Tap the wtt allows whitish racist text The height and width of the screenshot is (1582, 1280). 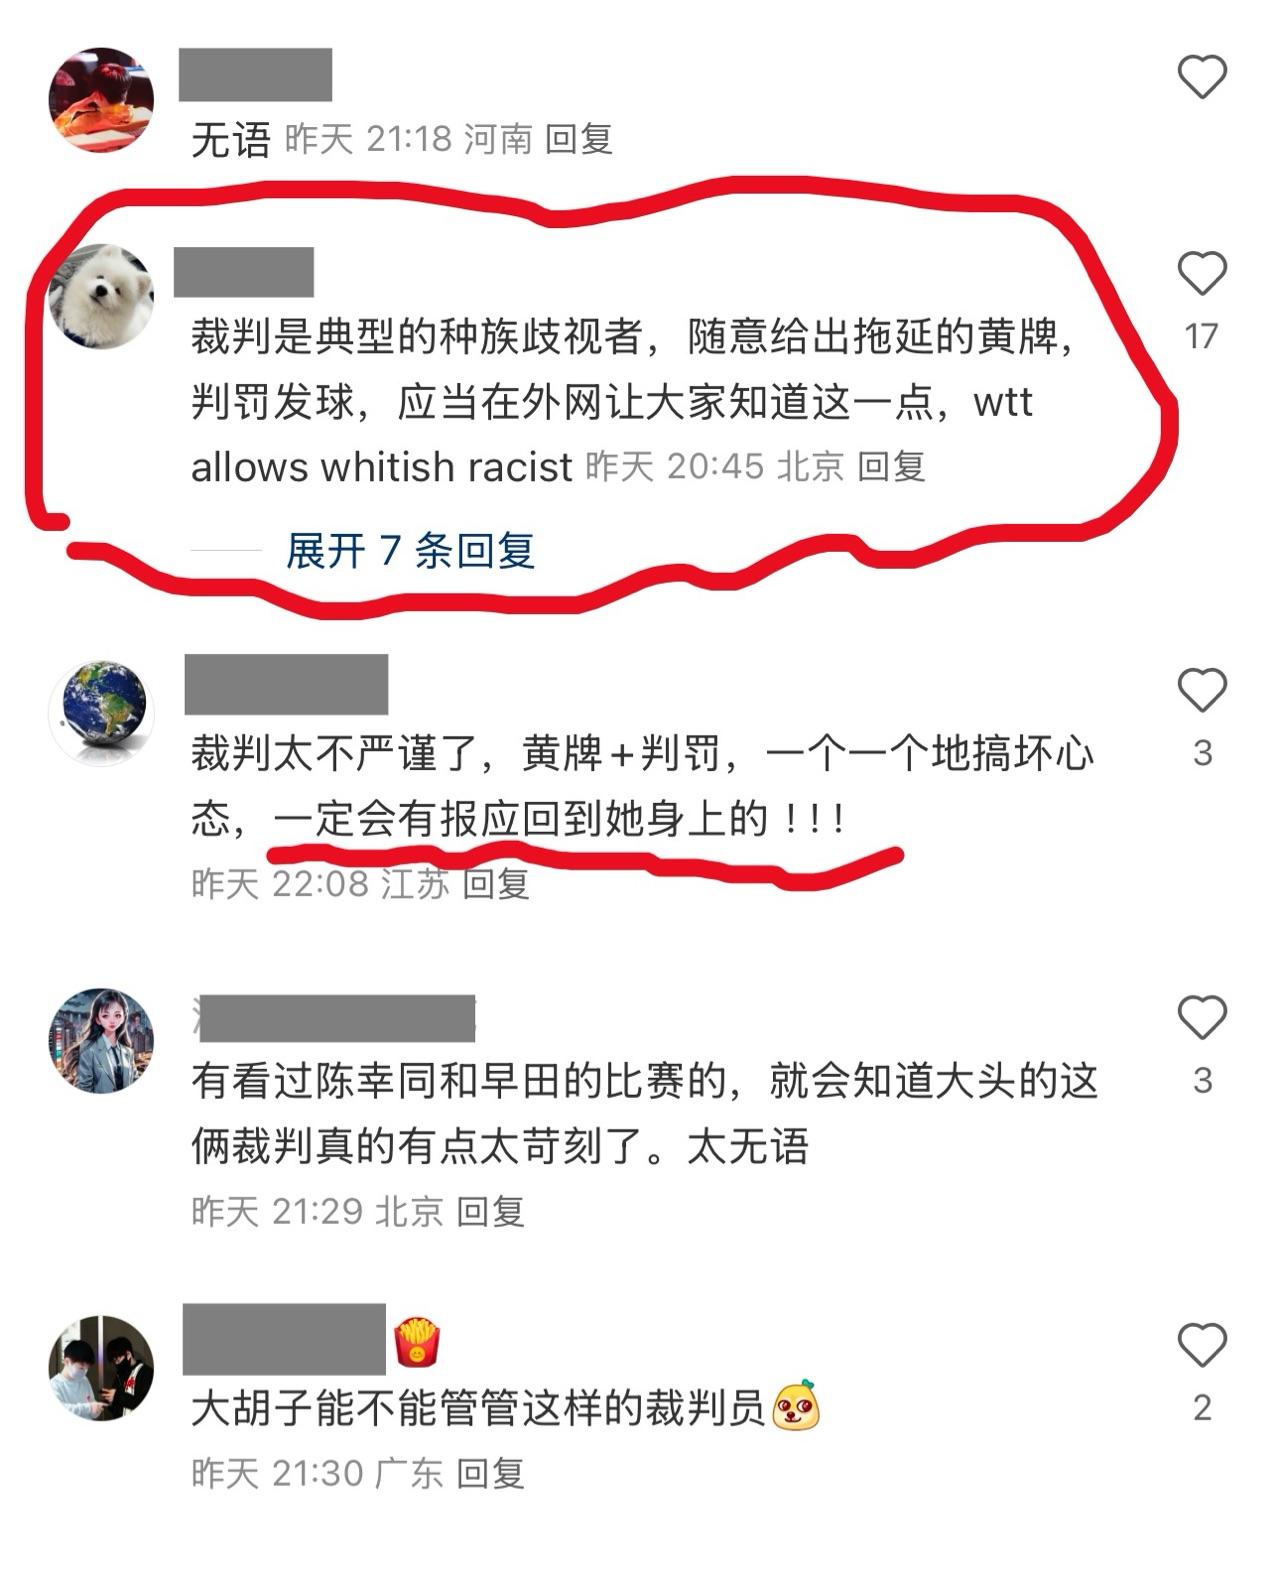coord(381,467)
